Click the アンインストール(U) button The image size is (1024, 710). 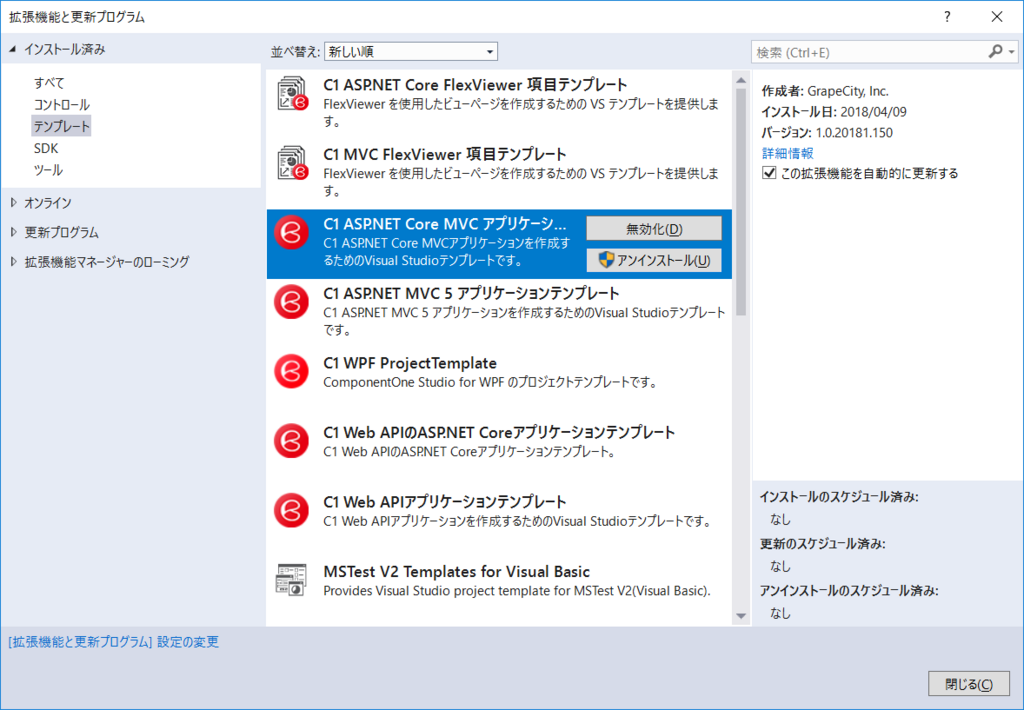tap(654, 260)
